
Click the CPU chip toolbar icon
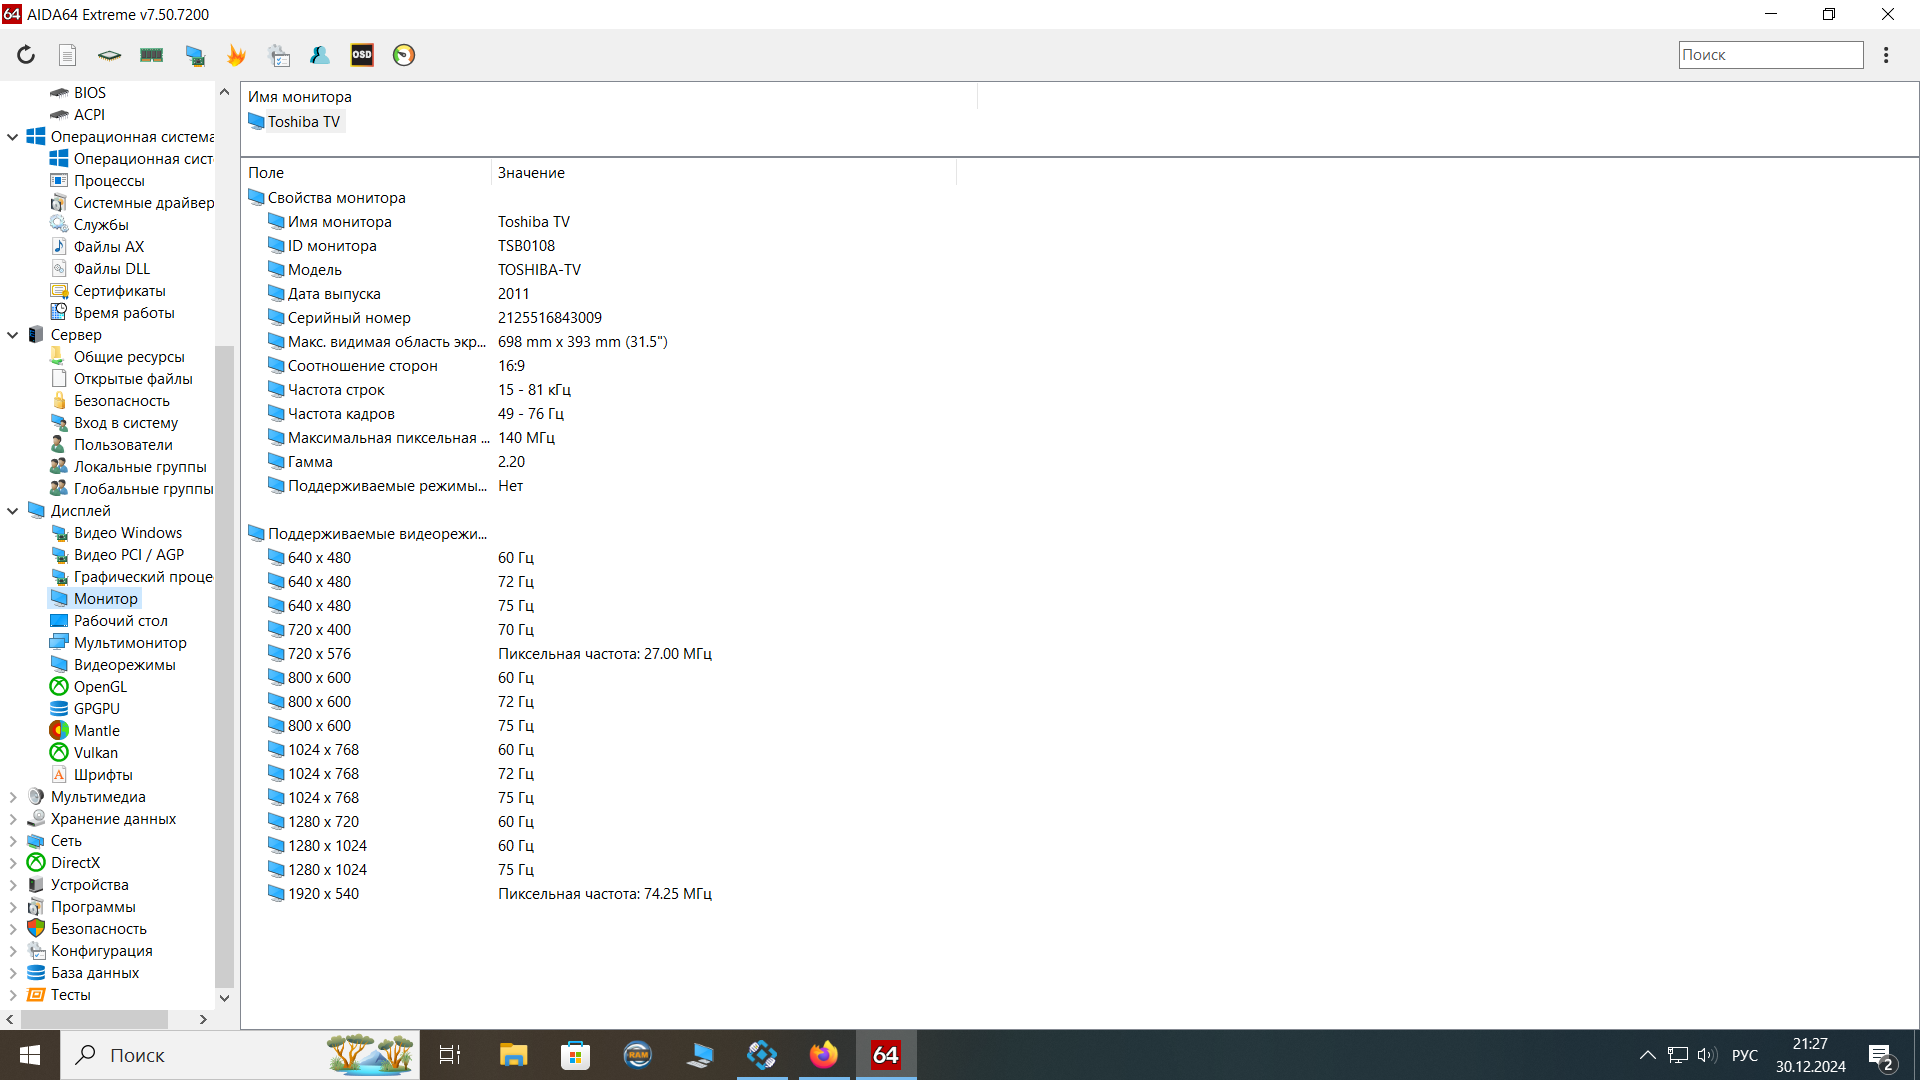[x=109, y=55]
